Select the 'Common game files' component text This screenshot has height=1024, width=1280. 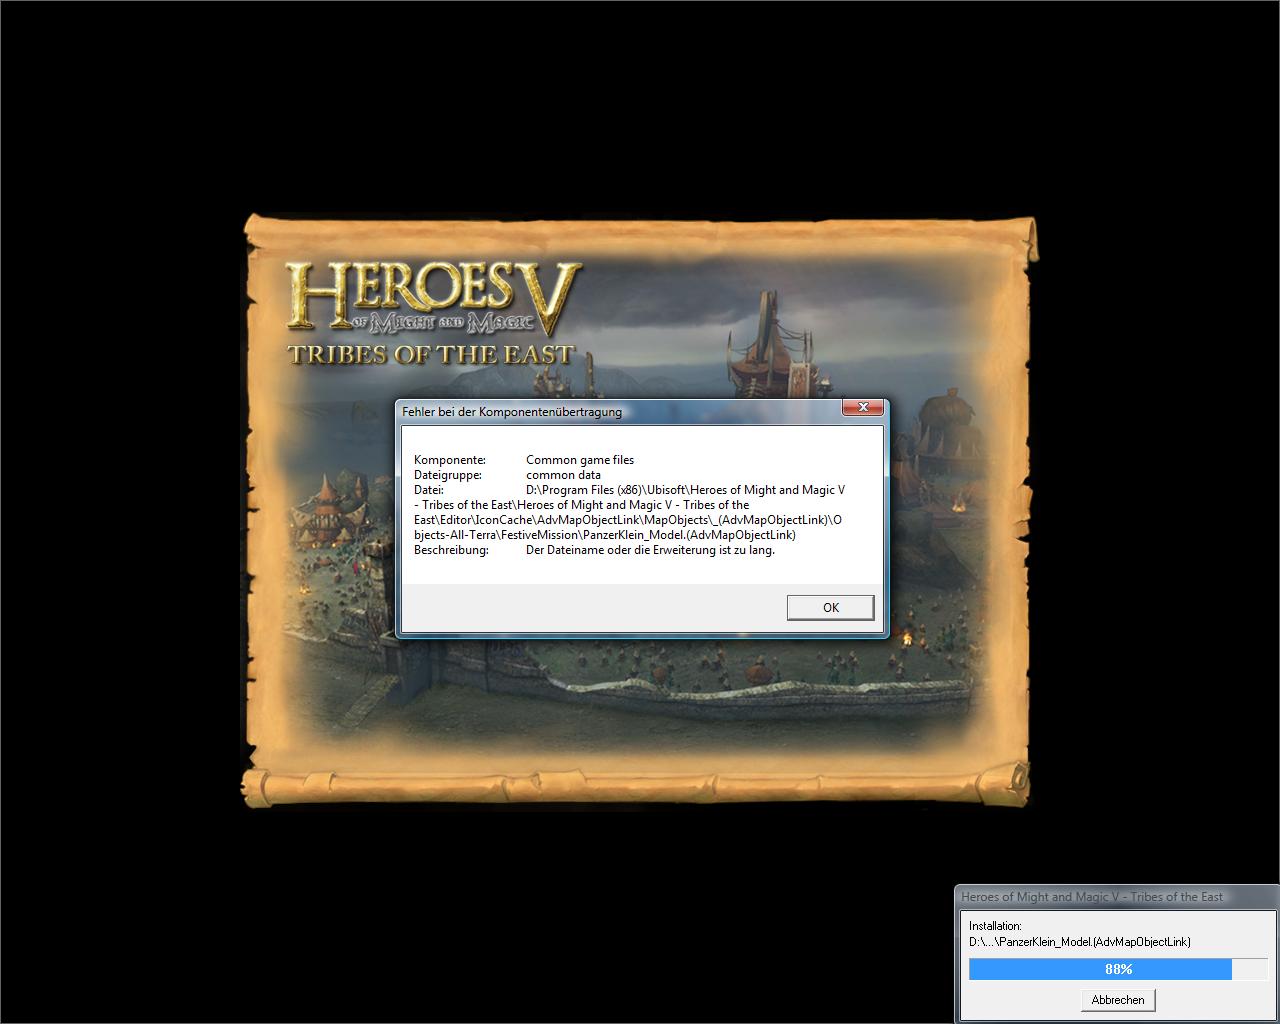(x=580, y=460)
